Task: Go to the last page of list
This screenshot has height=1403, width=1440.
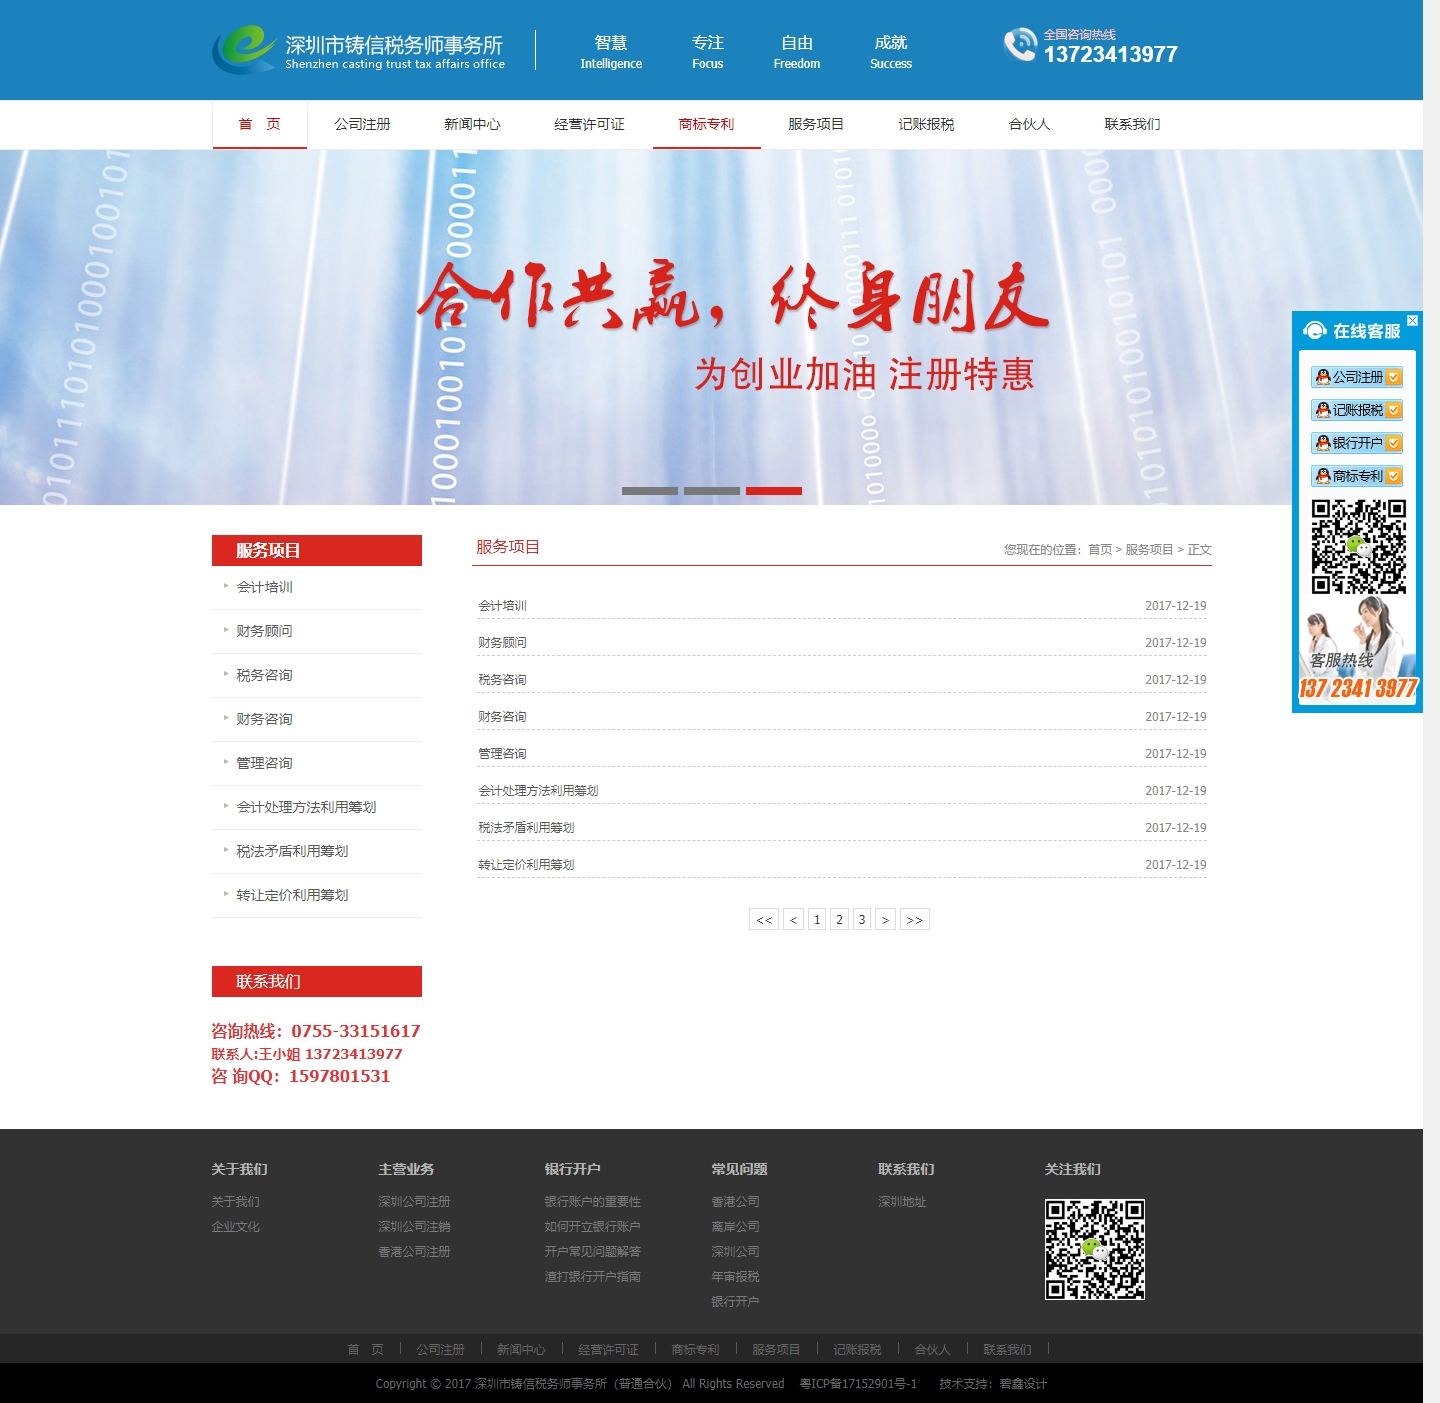Action: tap(914, 920)
